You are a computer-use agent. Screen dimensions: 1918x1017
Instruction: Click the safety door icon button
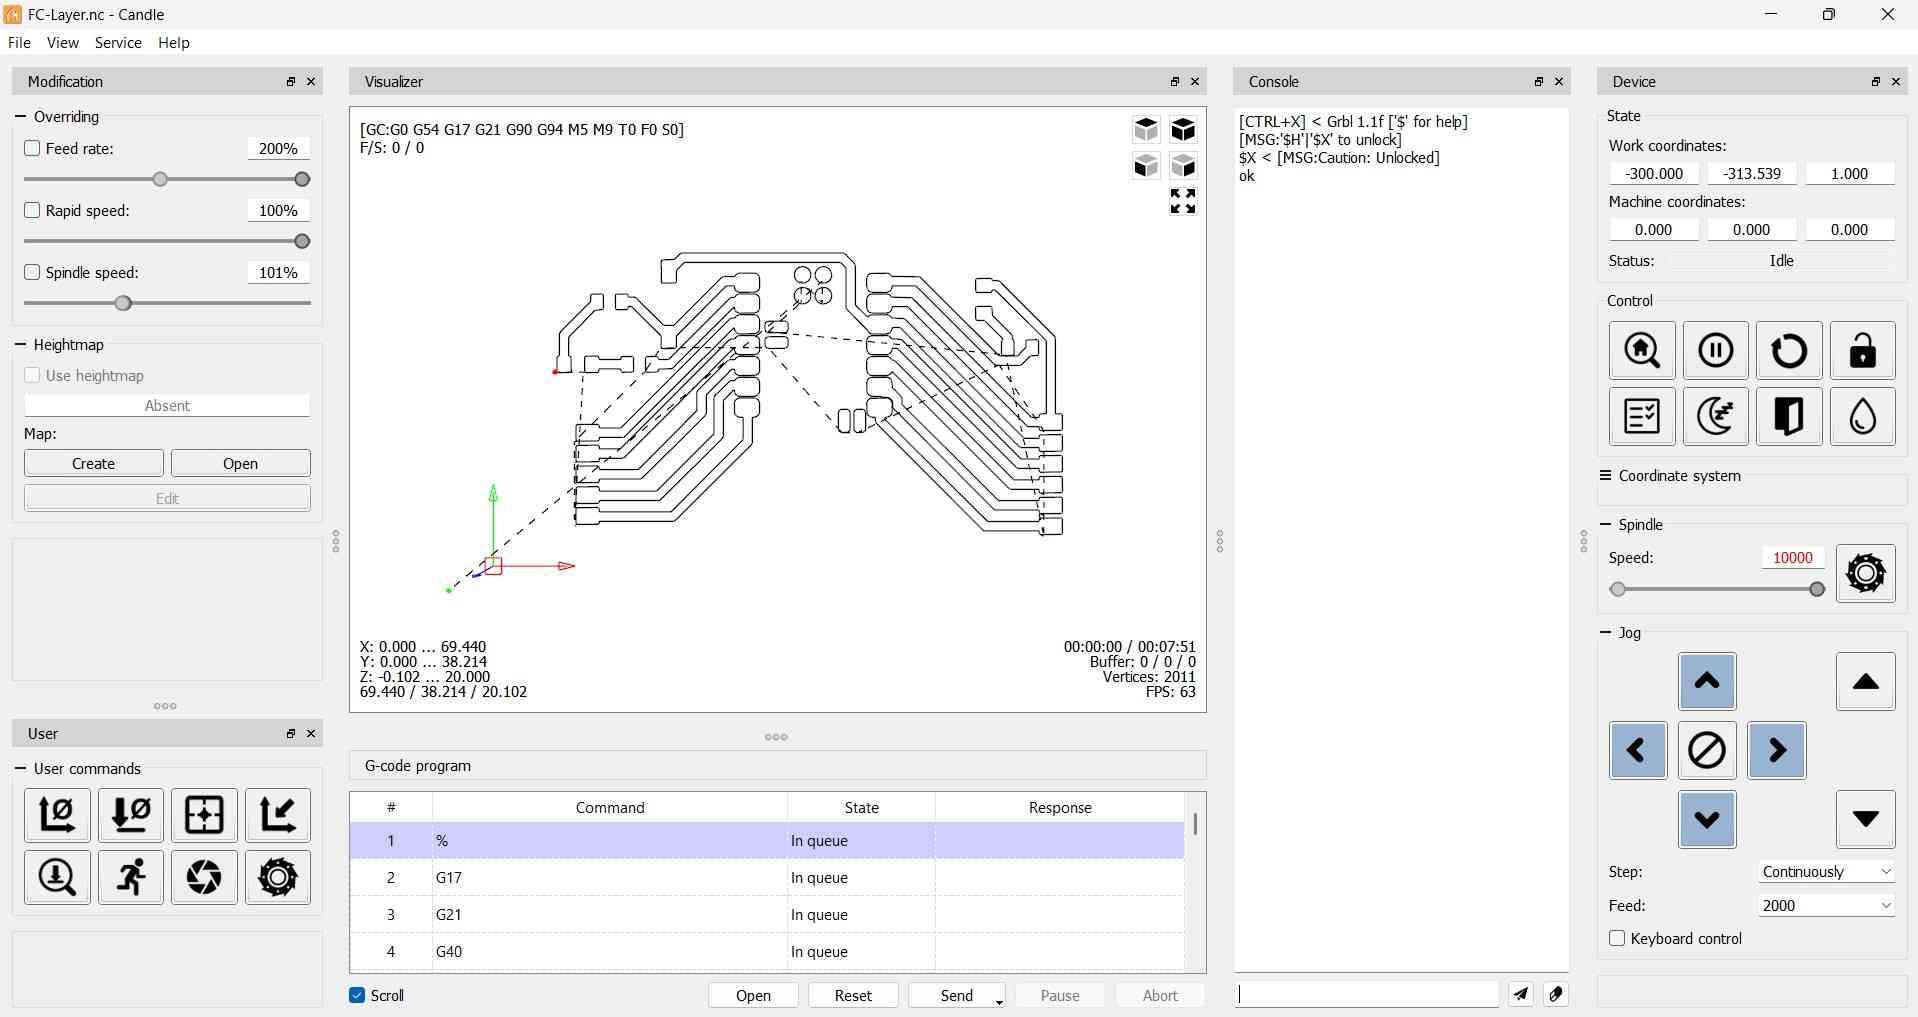[x=1789, y=416]
